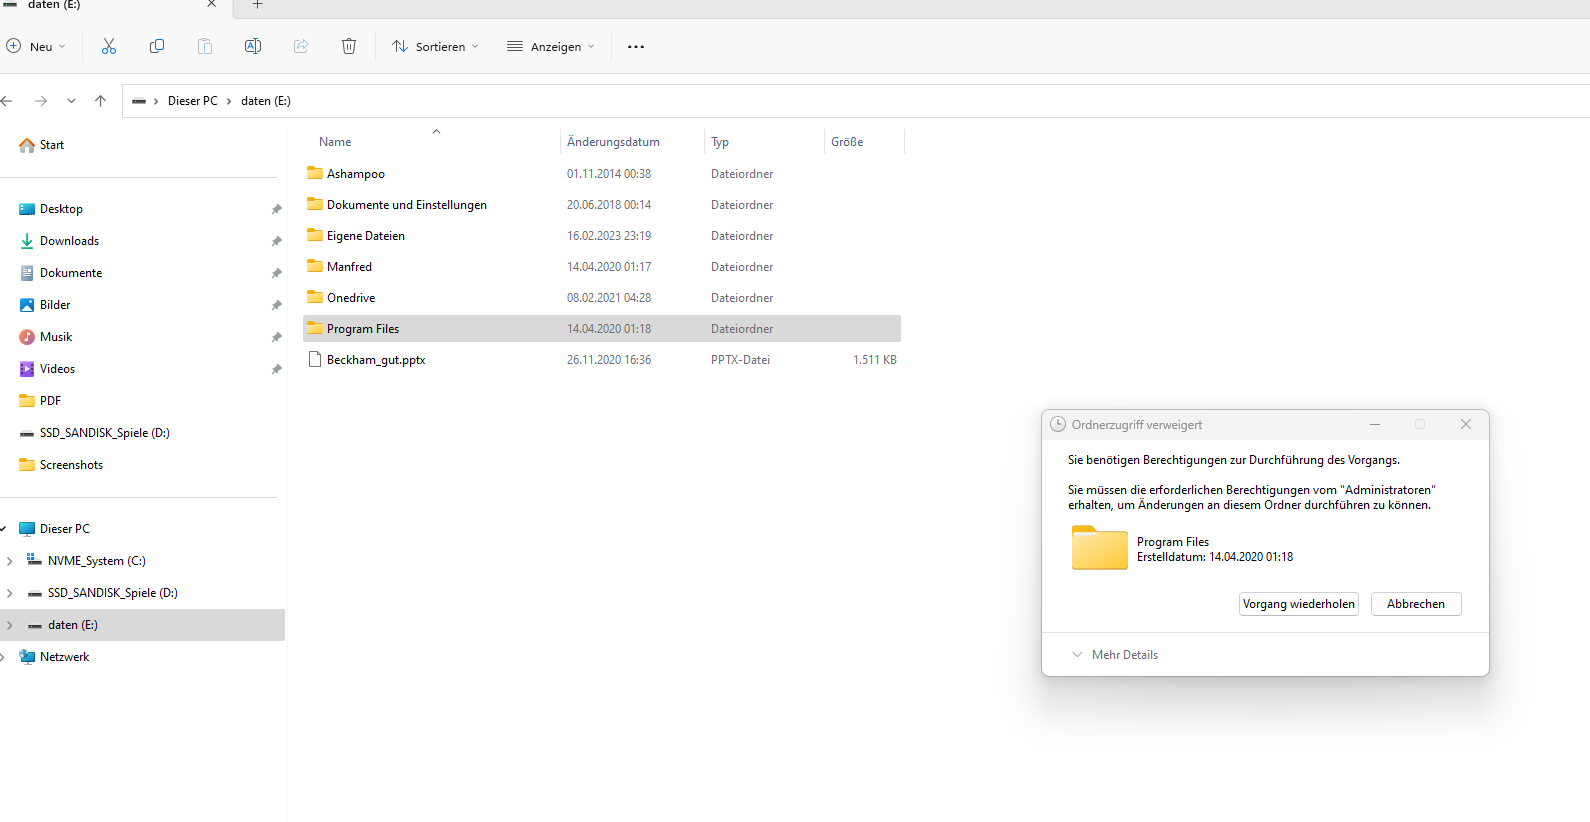
Task: Click drive icon at breadcrumb start
Action: click(139, 101)
